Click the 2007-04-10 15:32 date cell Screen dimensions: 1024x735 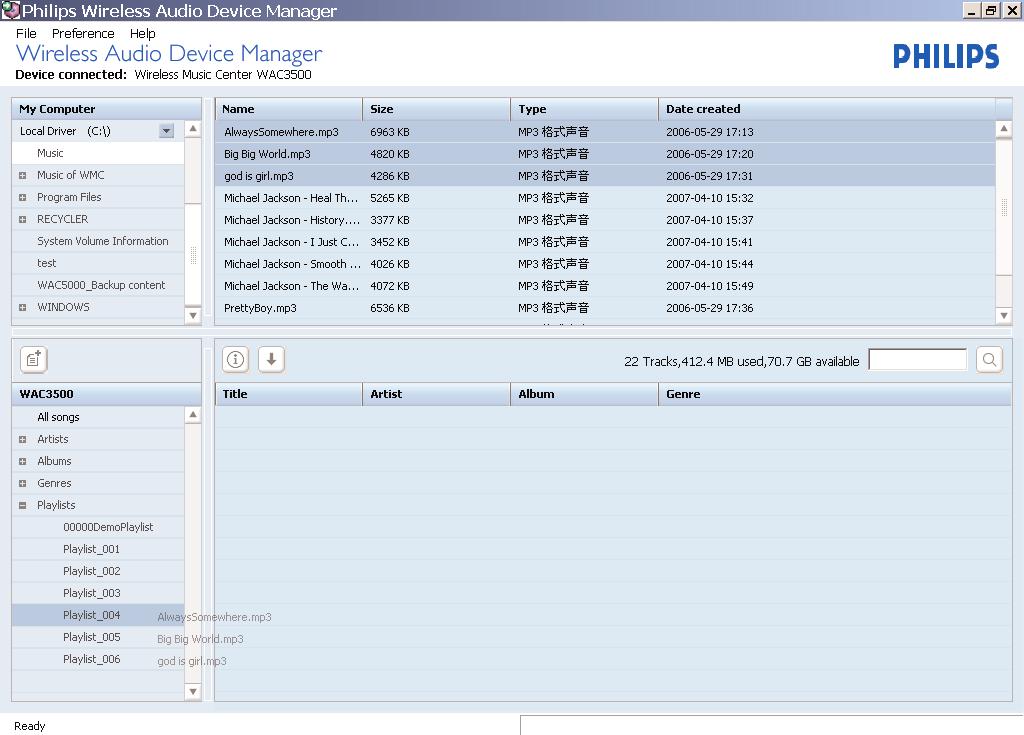tap(710, 198)
